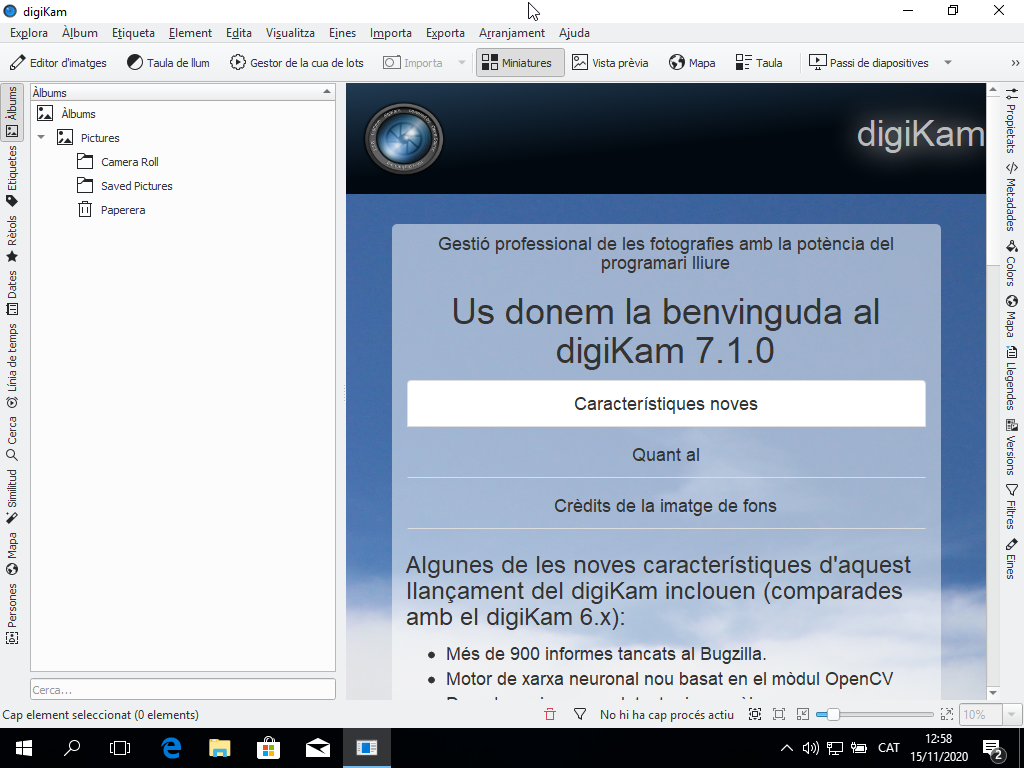Open the Versions right sidebar tab
This screenshot has width=1024, height=768.
pyautogui.click(x=1011, y=447)
